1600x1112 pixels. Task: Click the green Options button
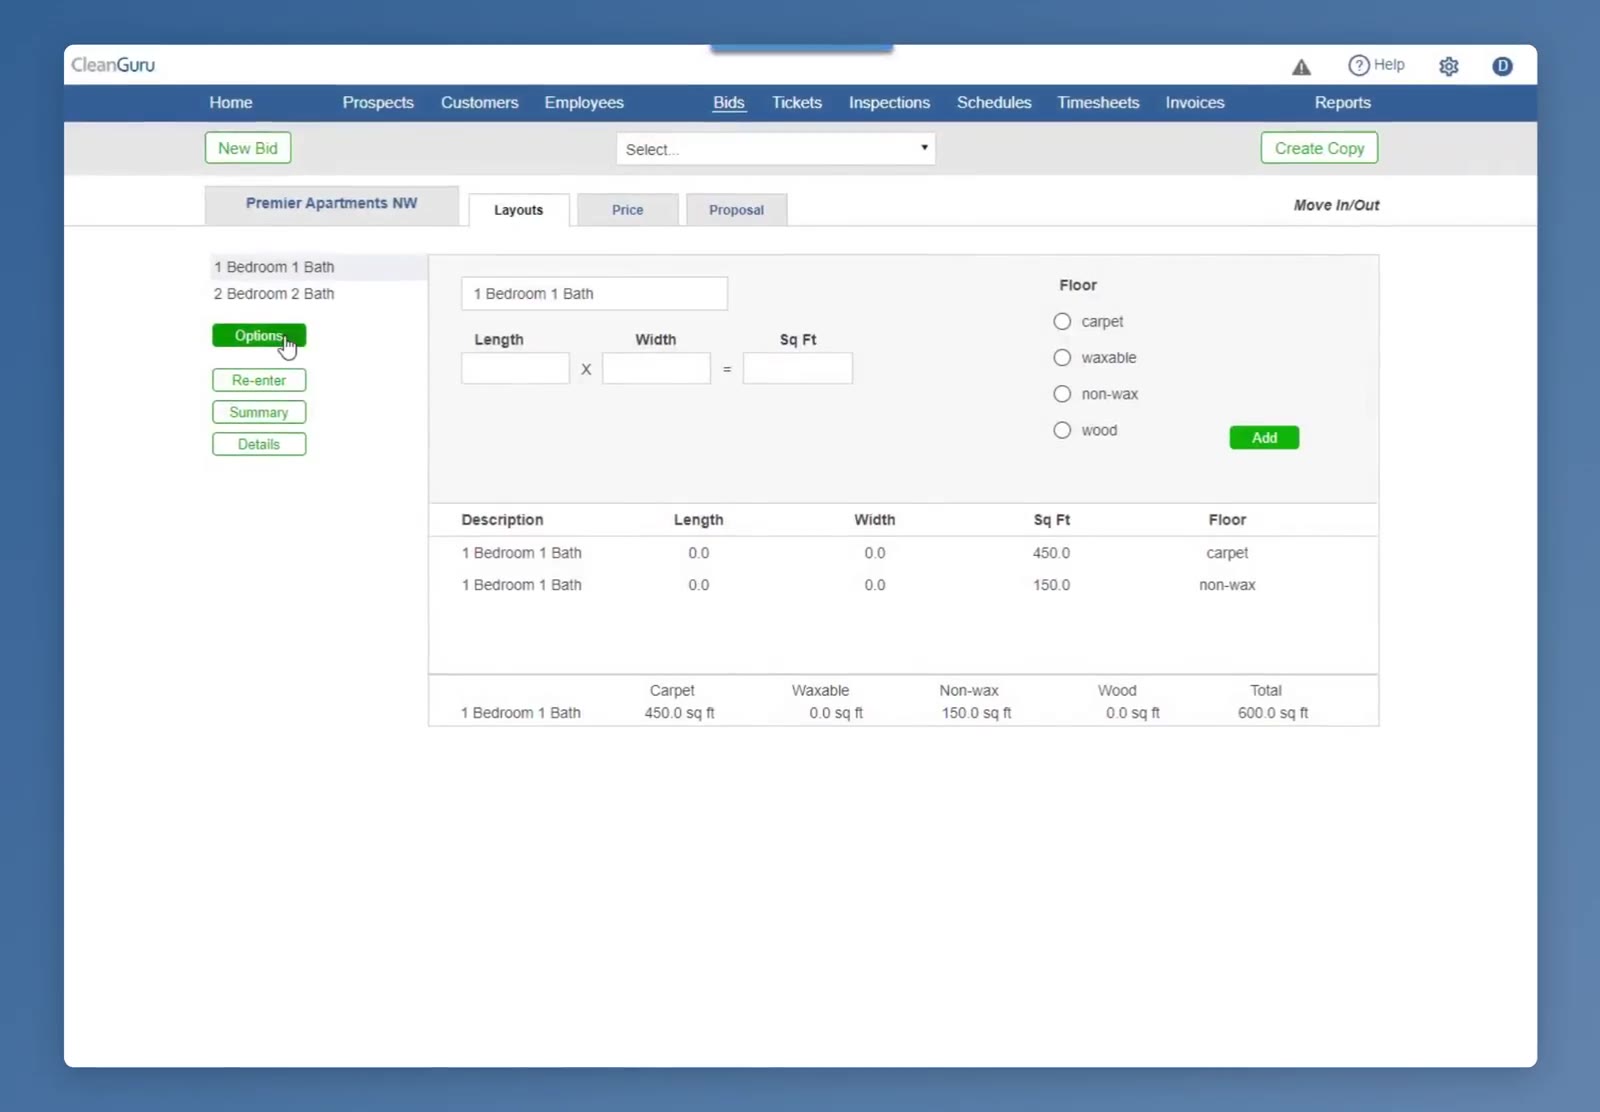point(259,336)
